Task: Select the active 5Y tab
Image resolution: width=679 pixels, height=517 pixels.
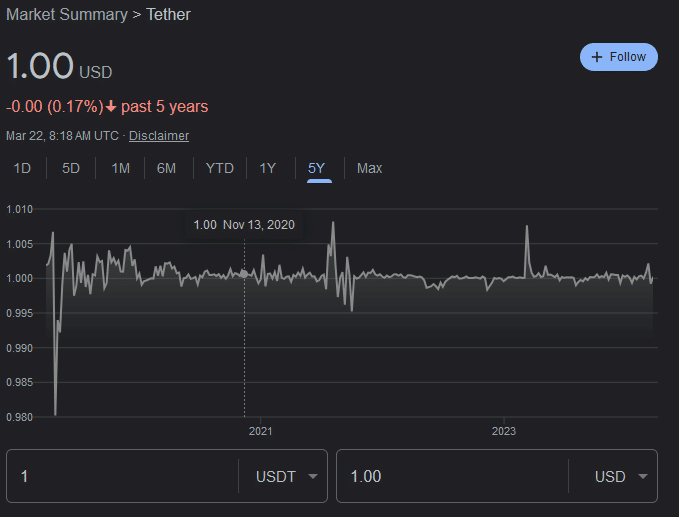Action: [x=317, y=168]
